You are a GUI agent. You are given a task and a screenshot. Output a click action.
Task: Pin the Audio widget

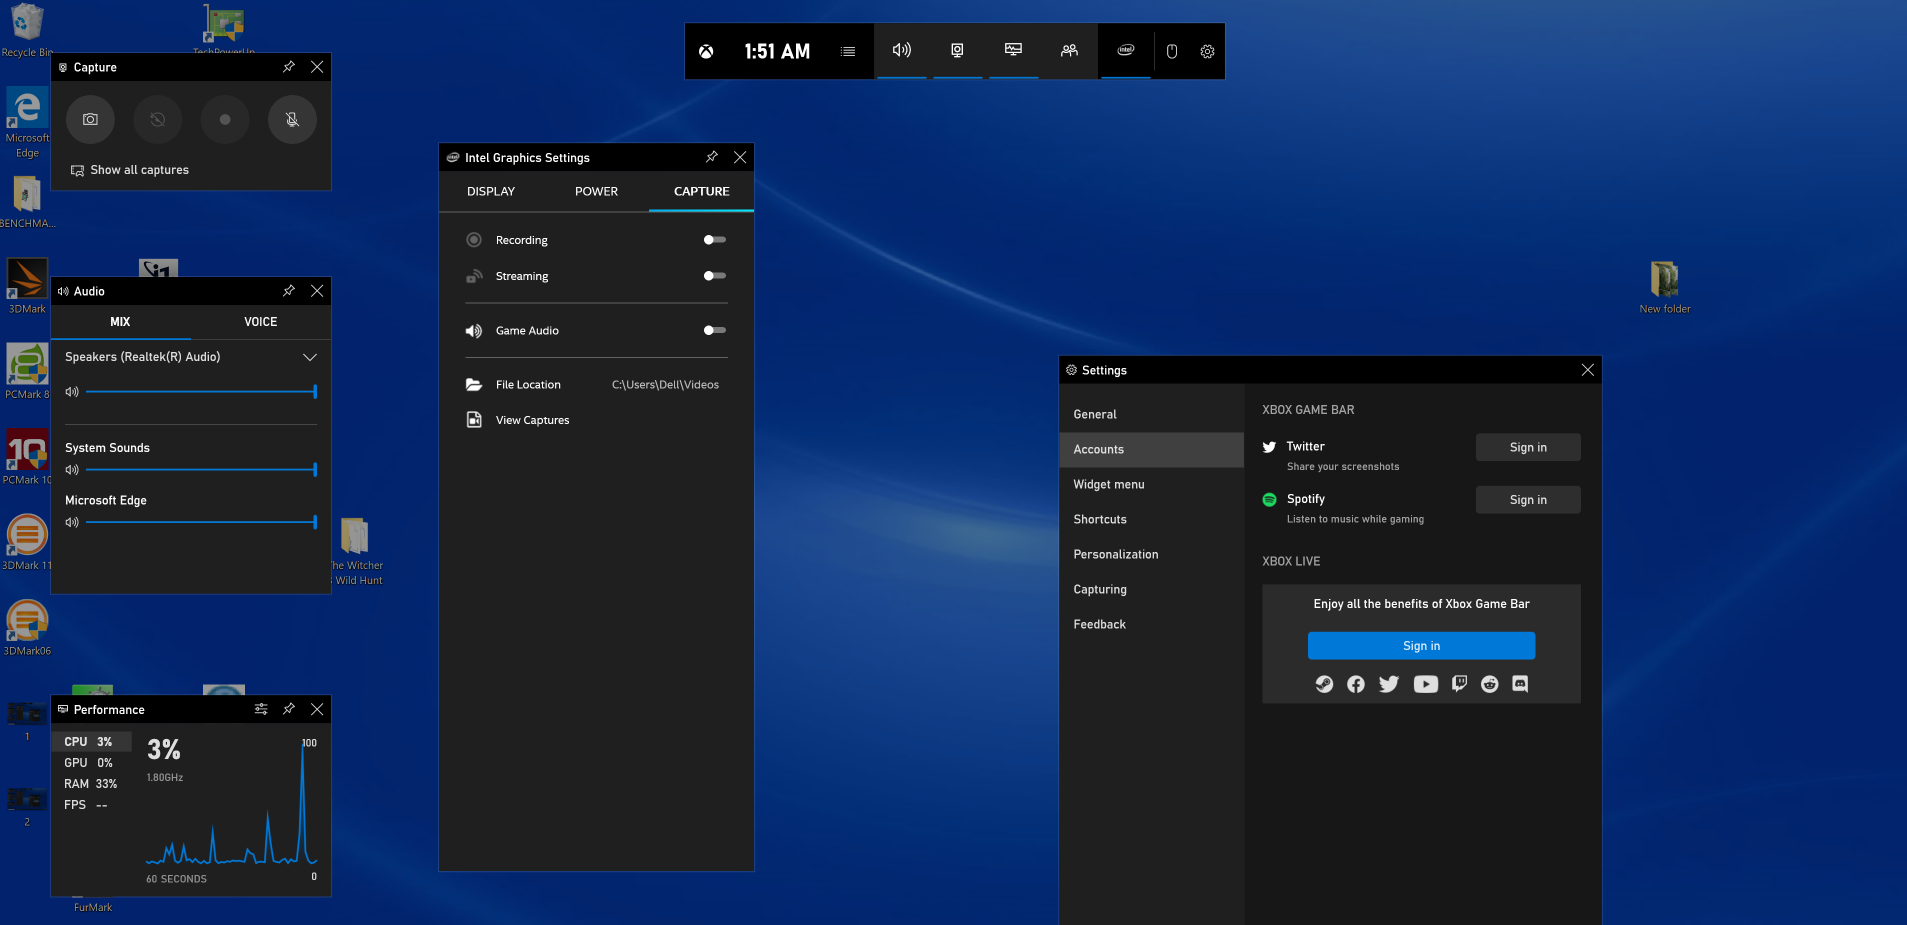click(289, 291)
